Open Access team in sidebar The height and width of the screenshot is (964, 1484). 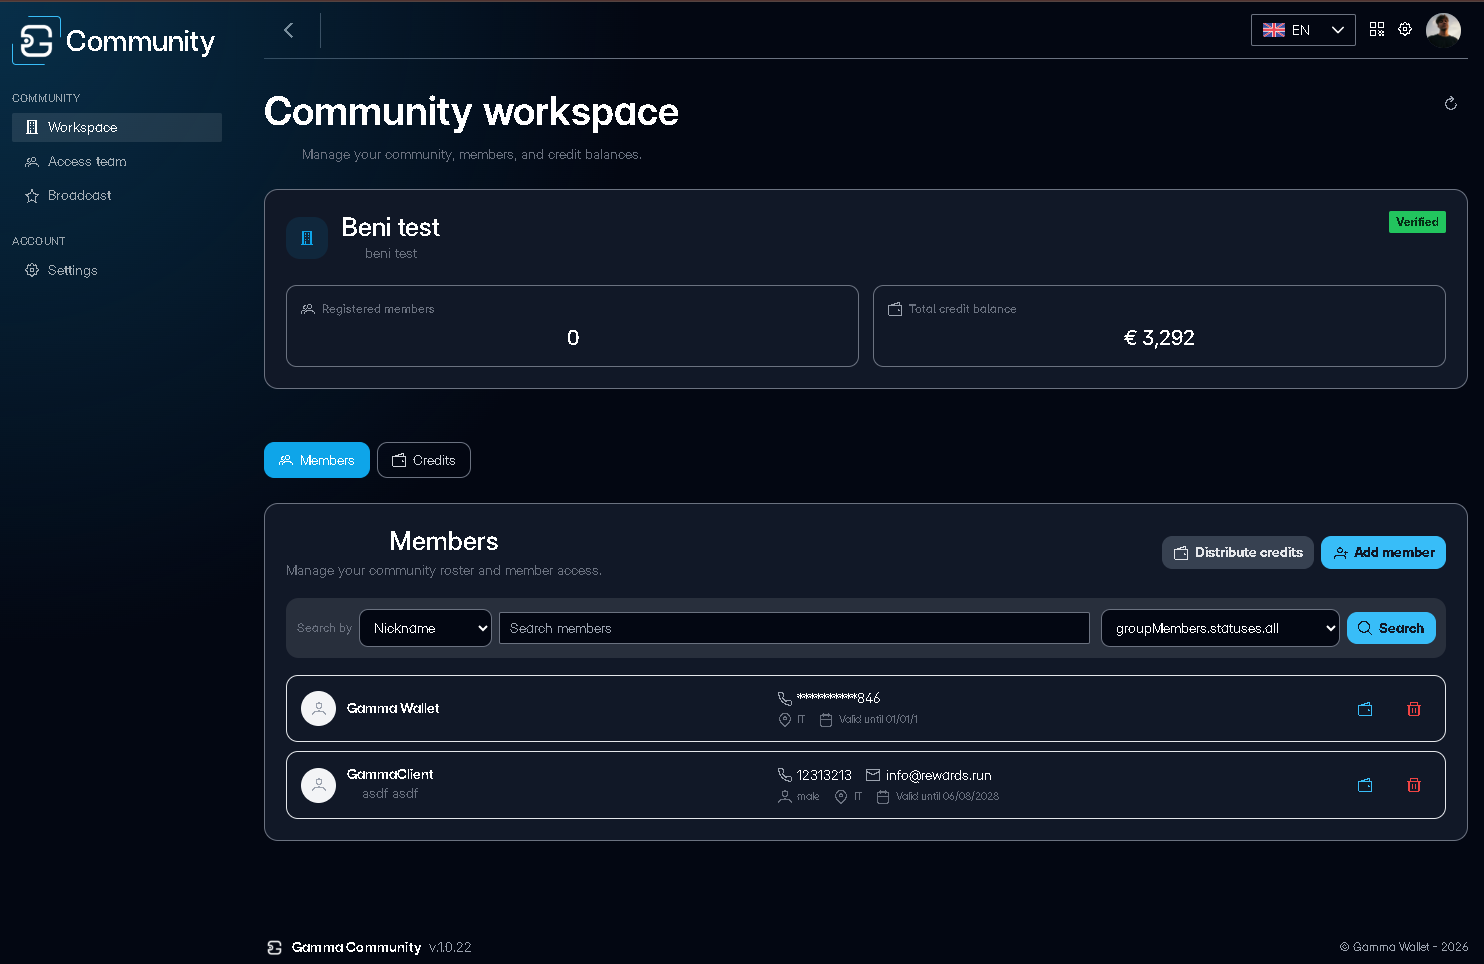point(117,161)
